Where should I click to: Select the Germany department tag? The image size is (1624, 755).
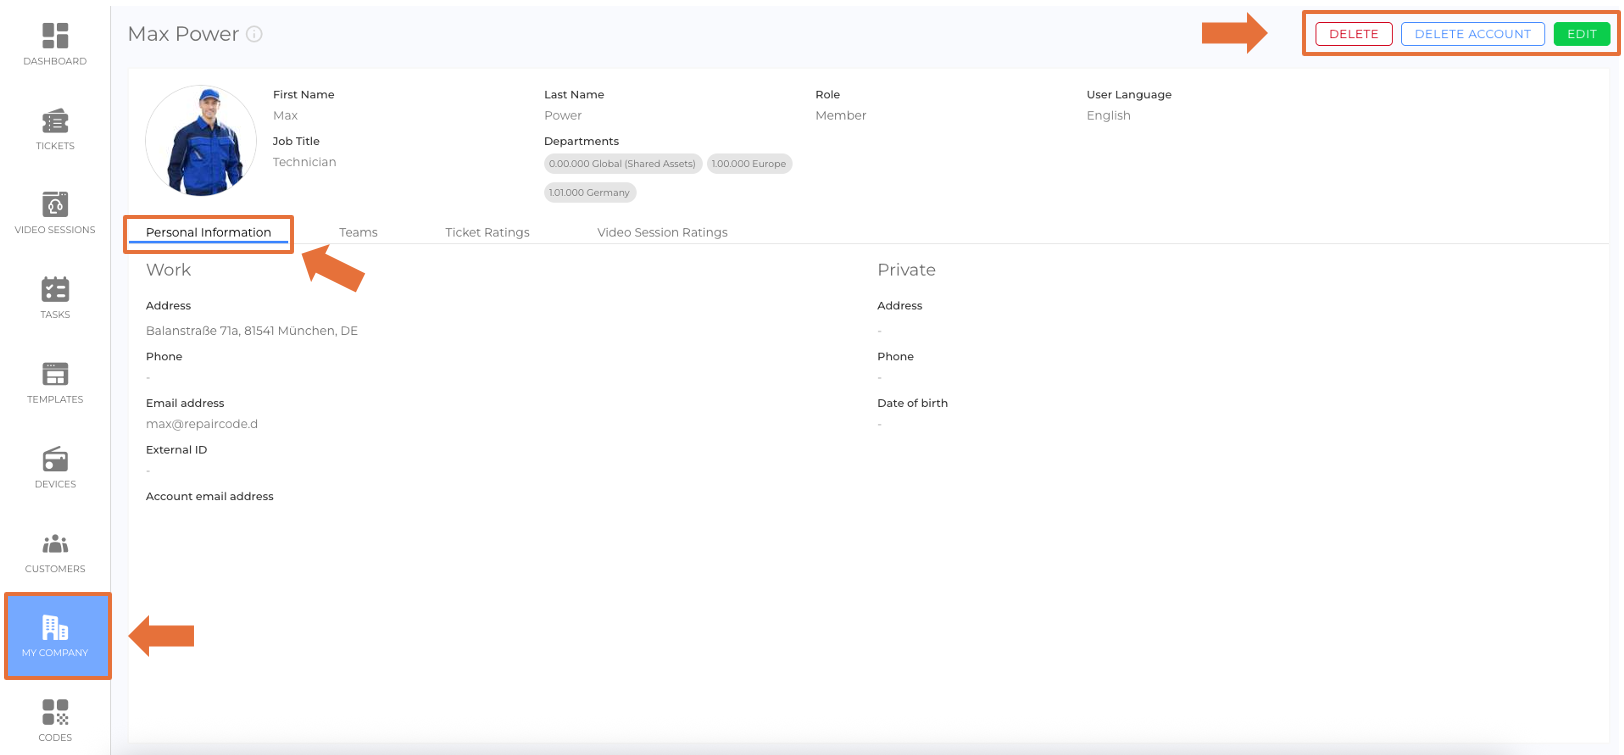[589, 192]
